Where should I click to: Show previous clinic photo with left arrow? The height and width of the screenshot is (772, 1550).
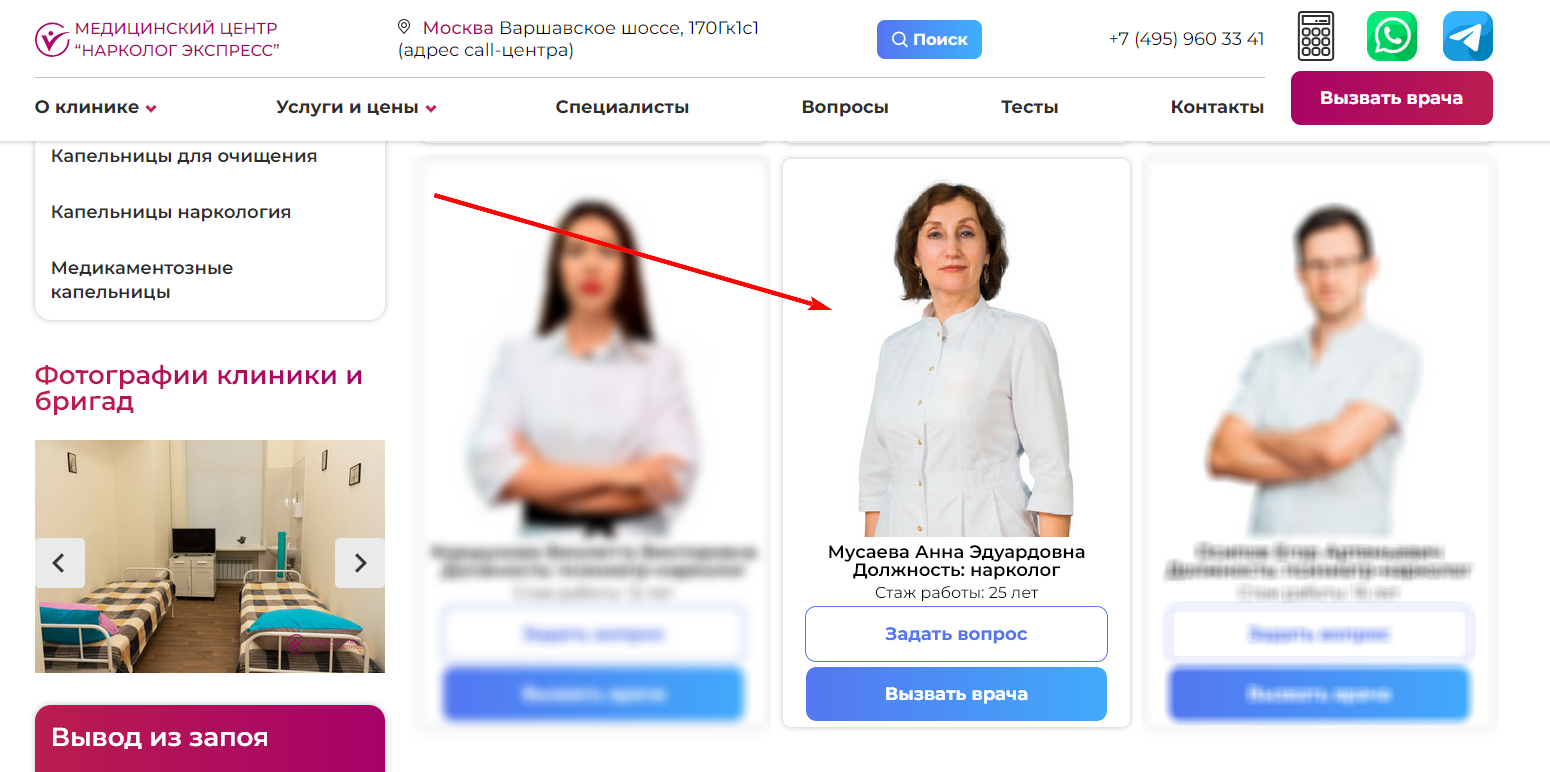(60, 563)
